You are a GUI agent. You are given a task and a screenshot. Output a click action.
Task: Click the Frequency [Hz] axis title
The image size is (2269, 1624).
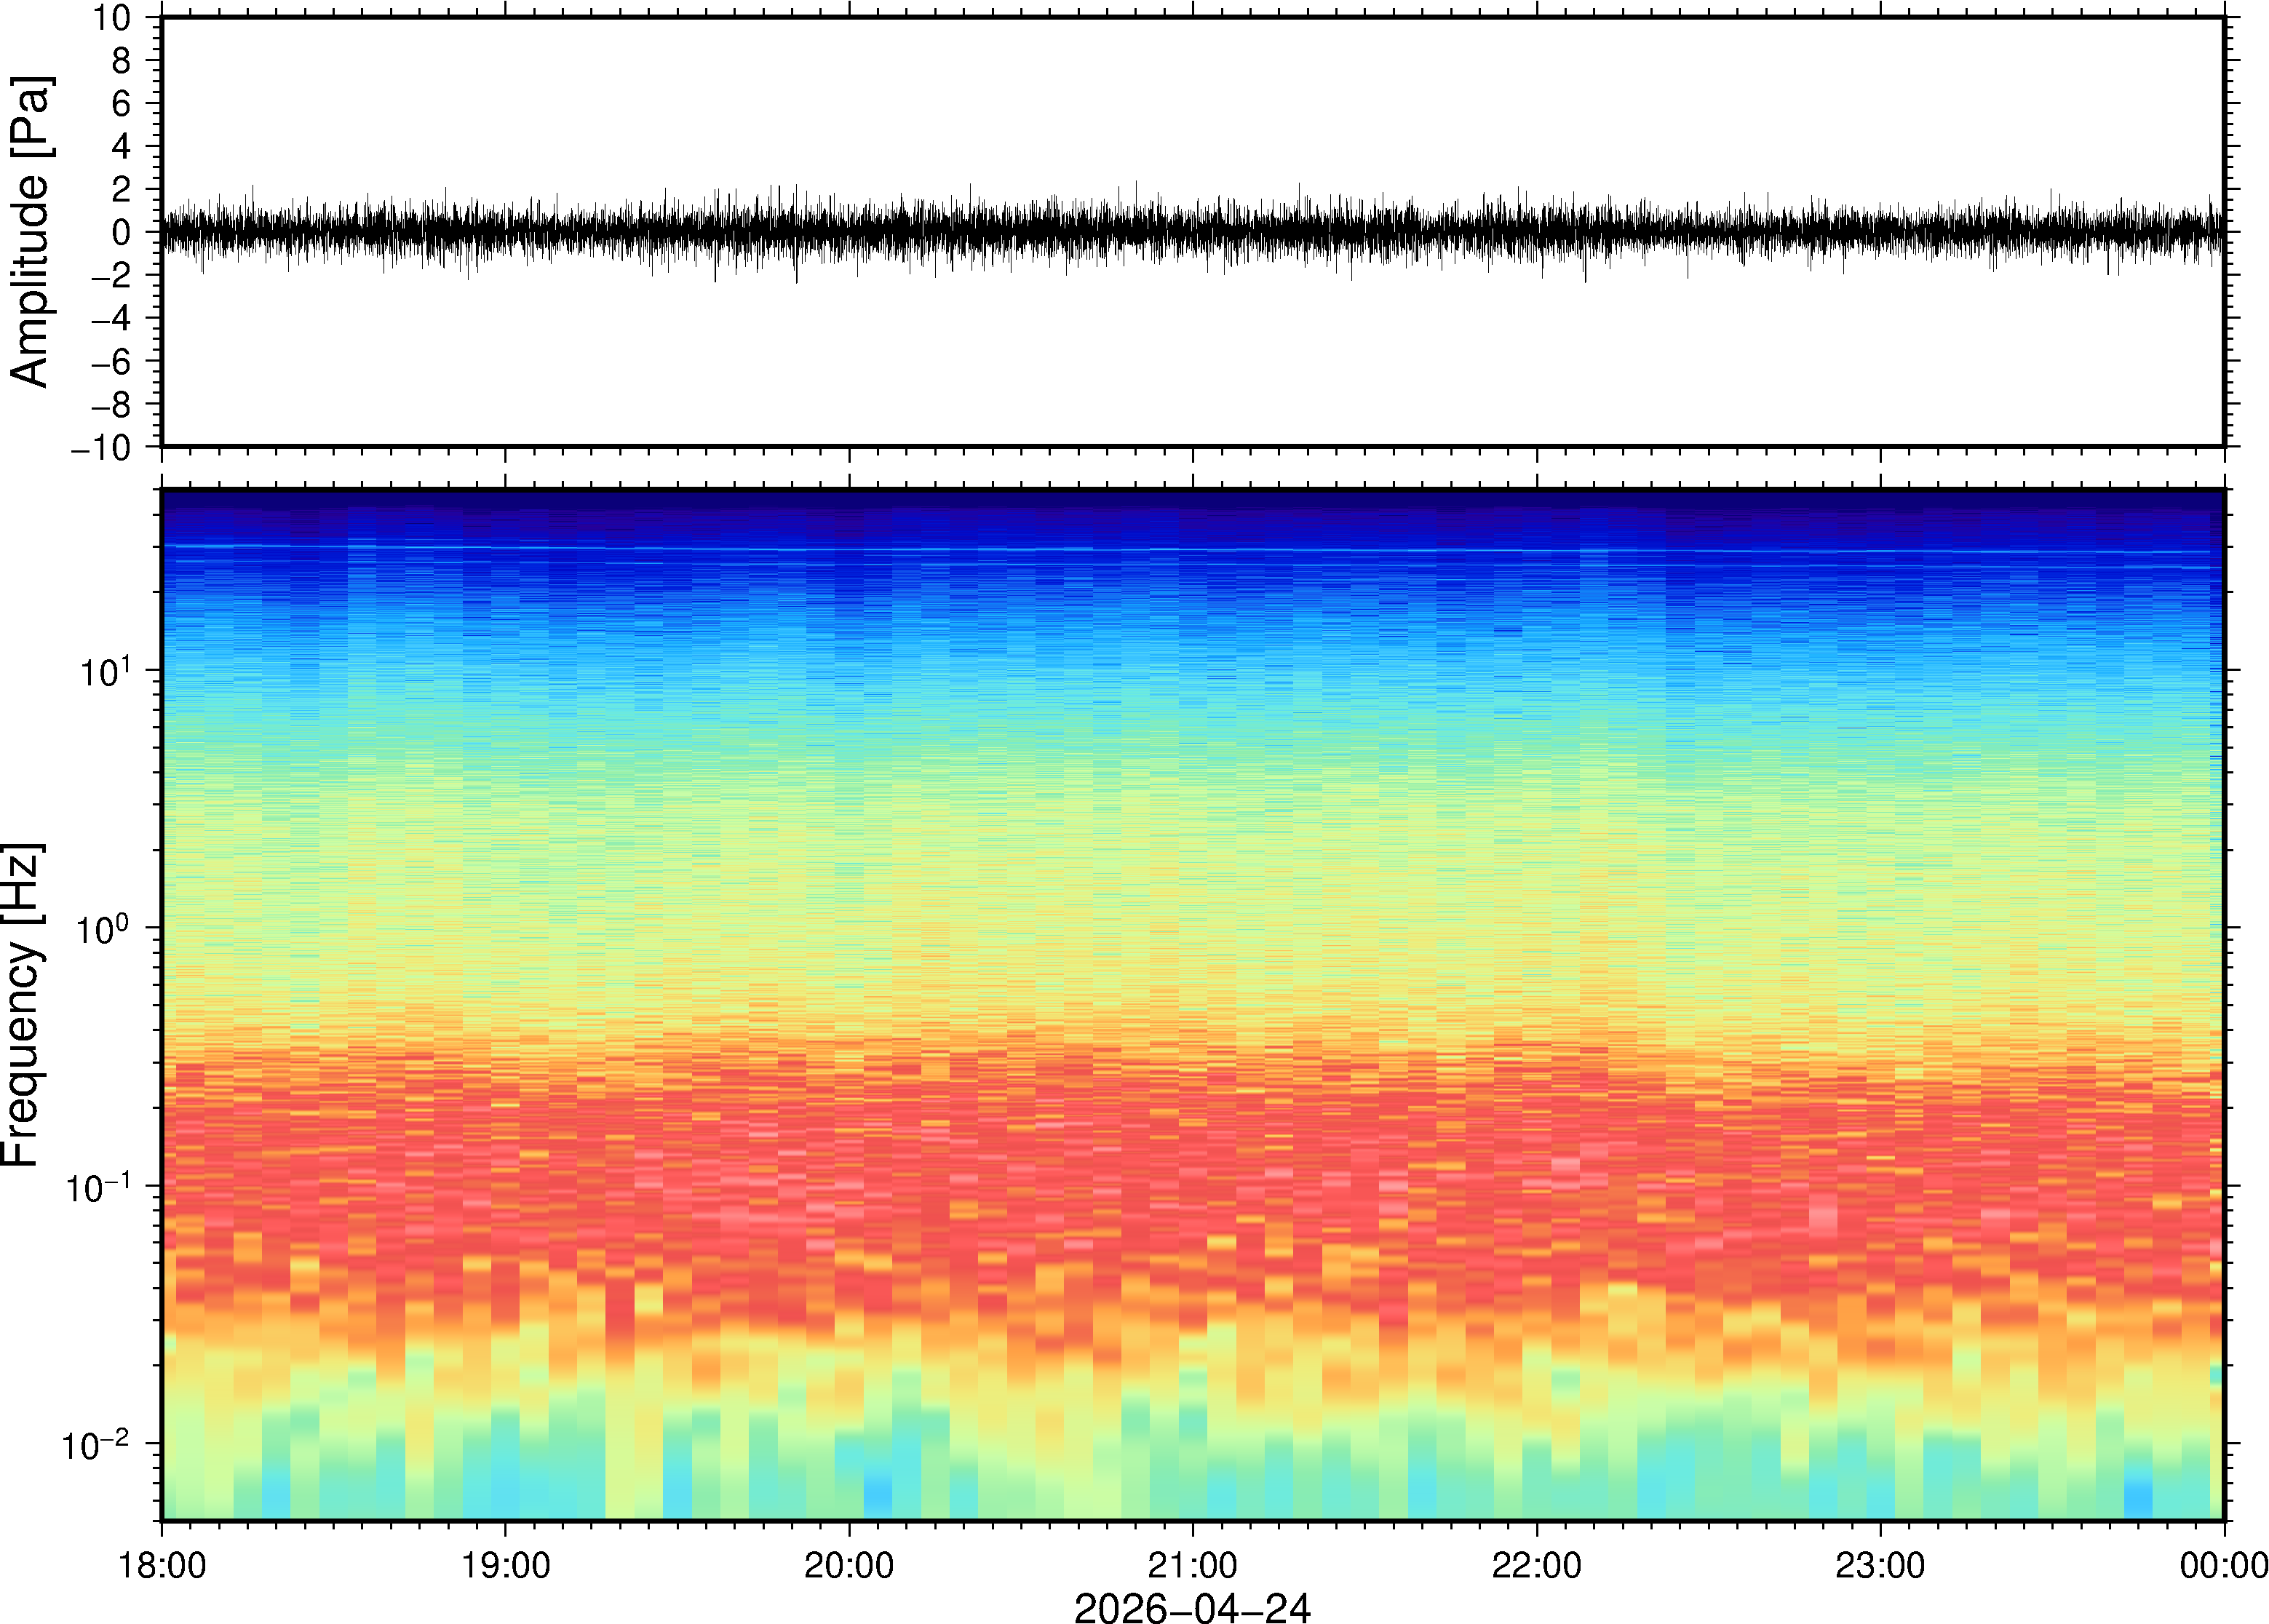(x=22, y=1004)
